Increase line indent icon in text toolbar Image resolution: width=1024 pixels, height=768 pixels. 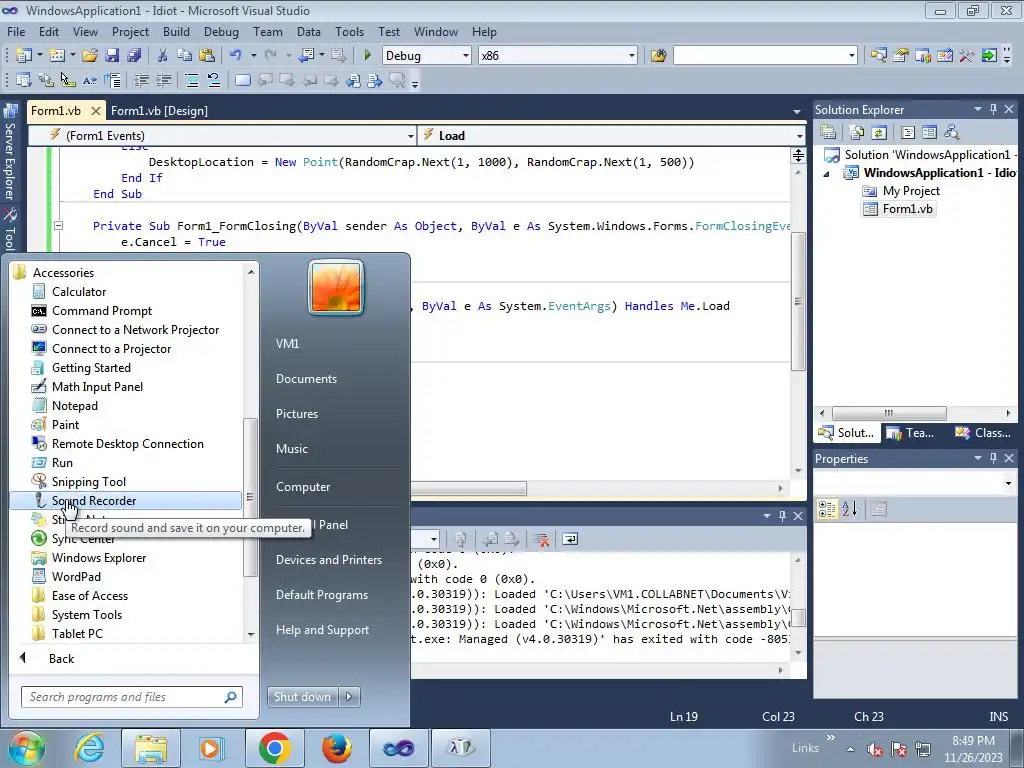coord(163,80)
